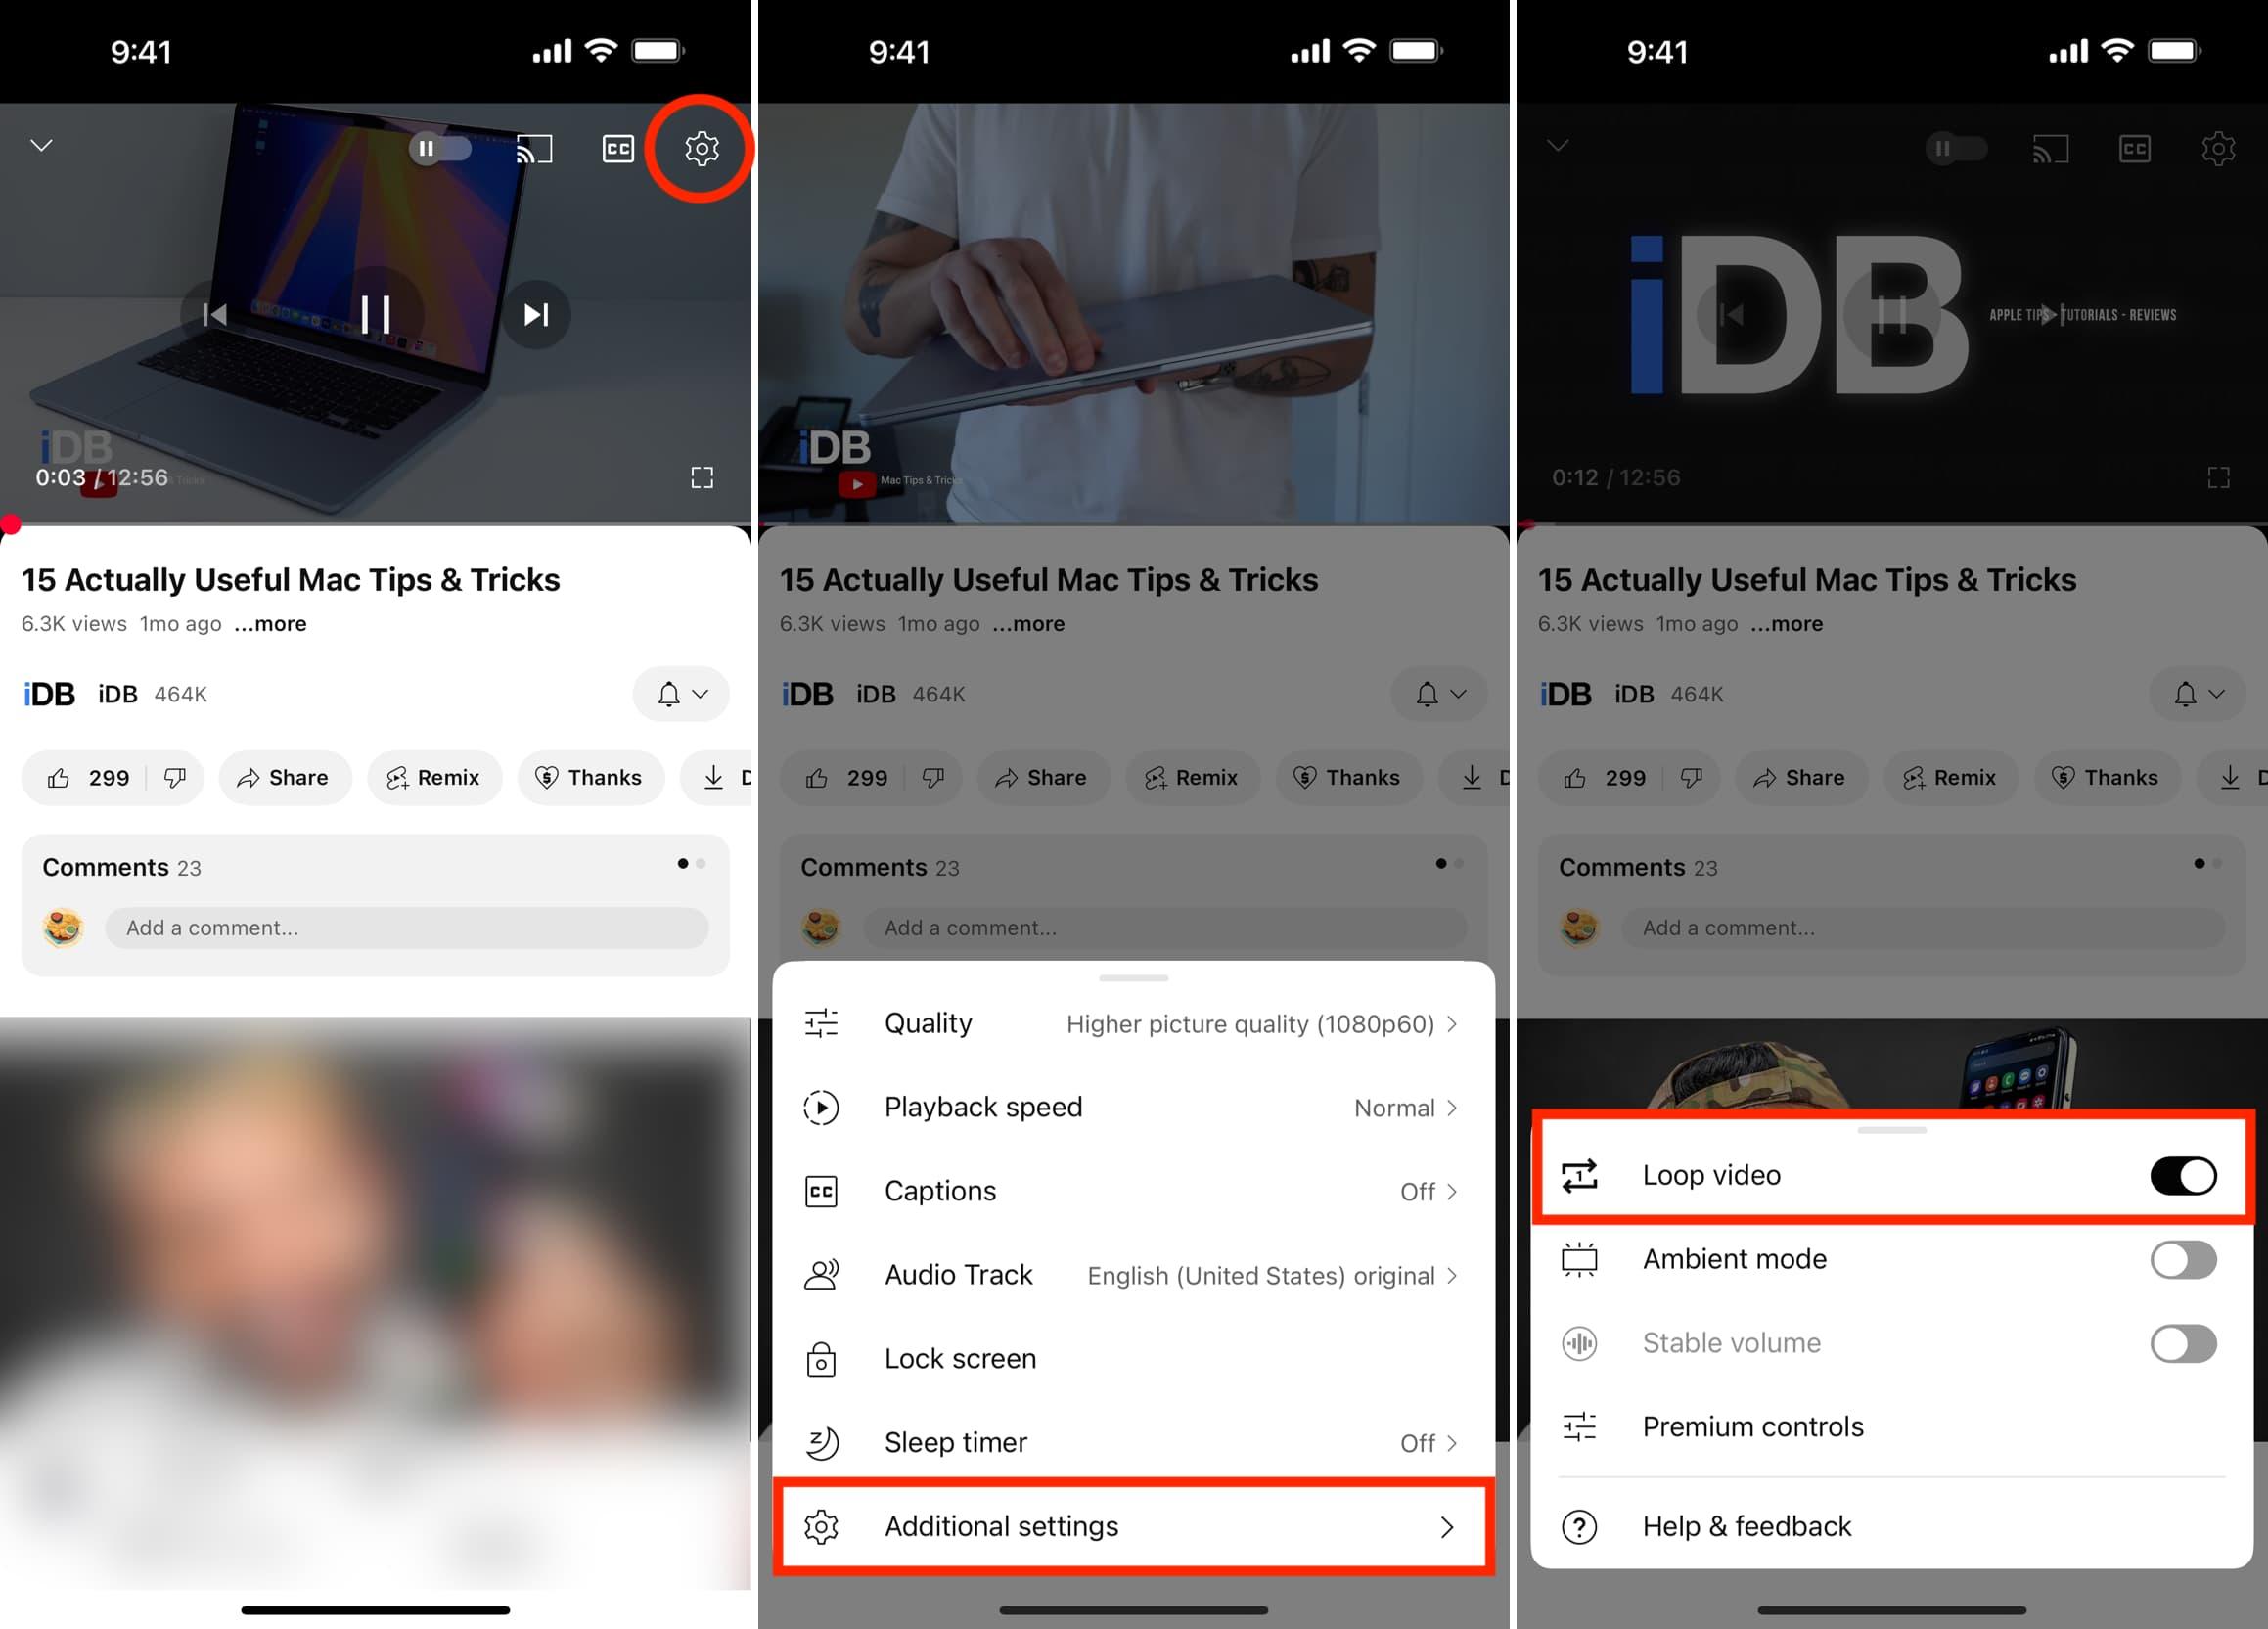The image size is (2268, 1629).
Task: Click Captions CC icon in middle phone menu
Action: click(x=821, y=1192)
